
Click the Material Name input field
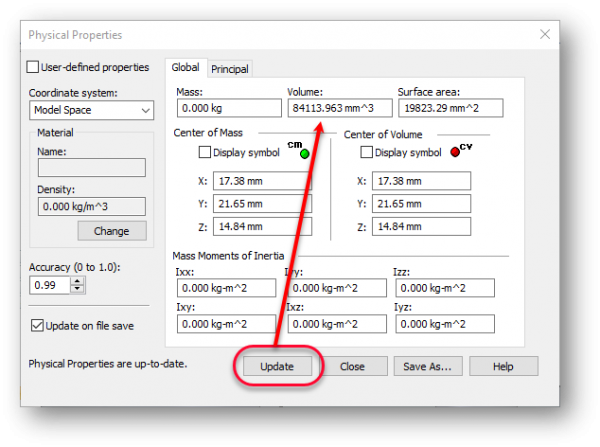click(x=92, y=168)
